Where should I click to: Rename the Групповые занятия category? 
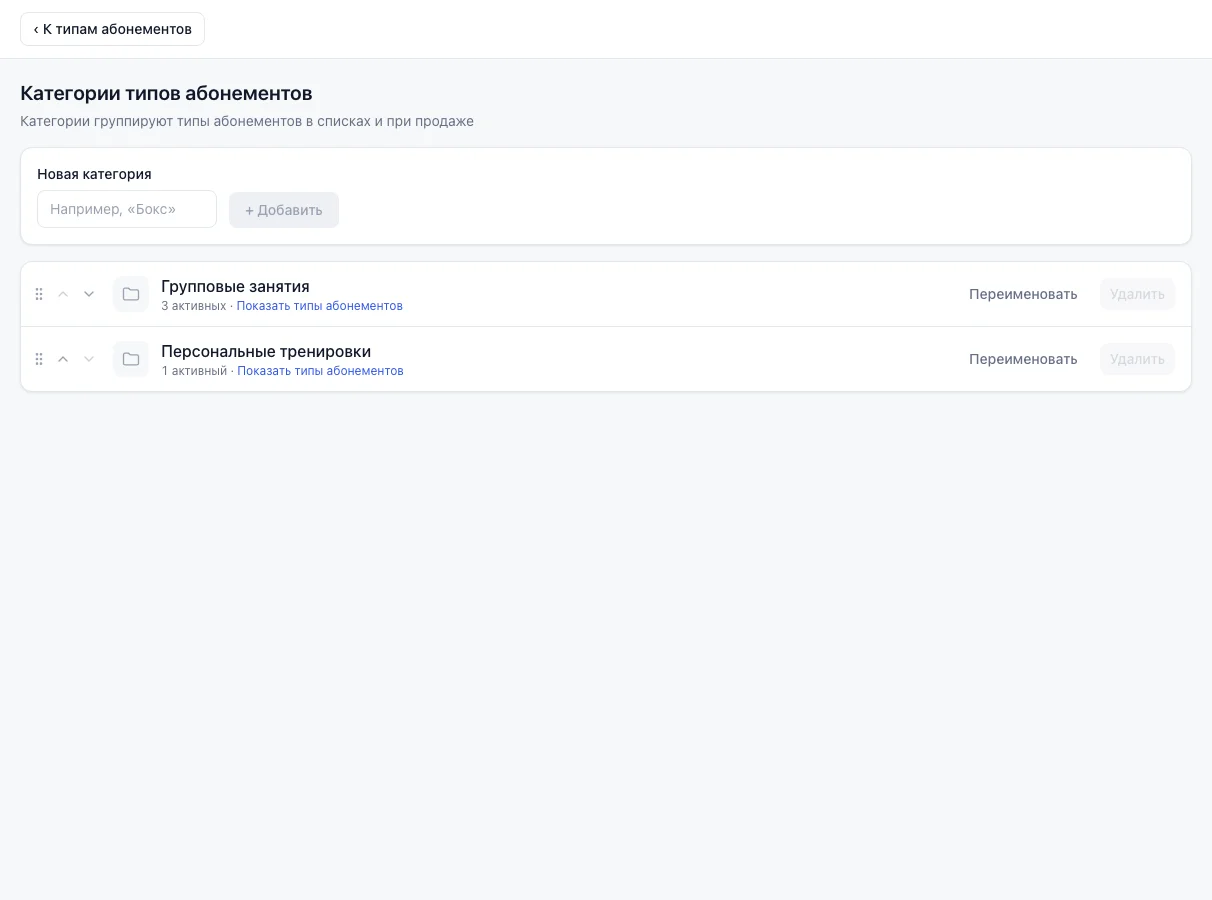tap(1023, 294)
